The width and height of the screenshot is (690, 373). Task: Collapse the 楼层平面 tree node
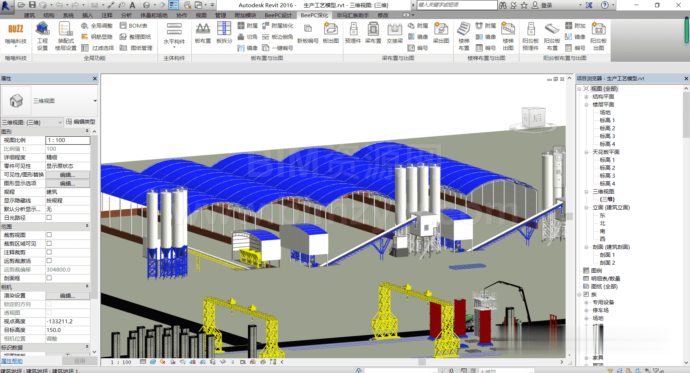point(586,105)
